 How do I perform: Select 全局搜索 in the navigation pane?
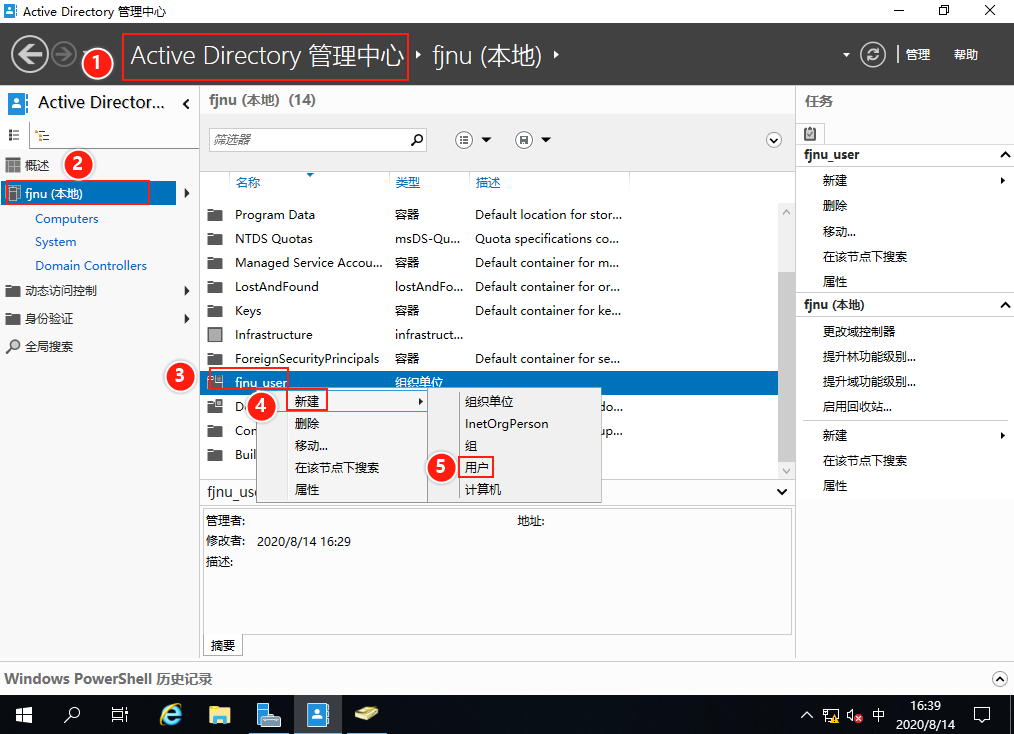[x=49, y=347]
